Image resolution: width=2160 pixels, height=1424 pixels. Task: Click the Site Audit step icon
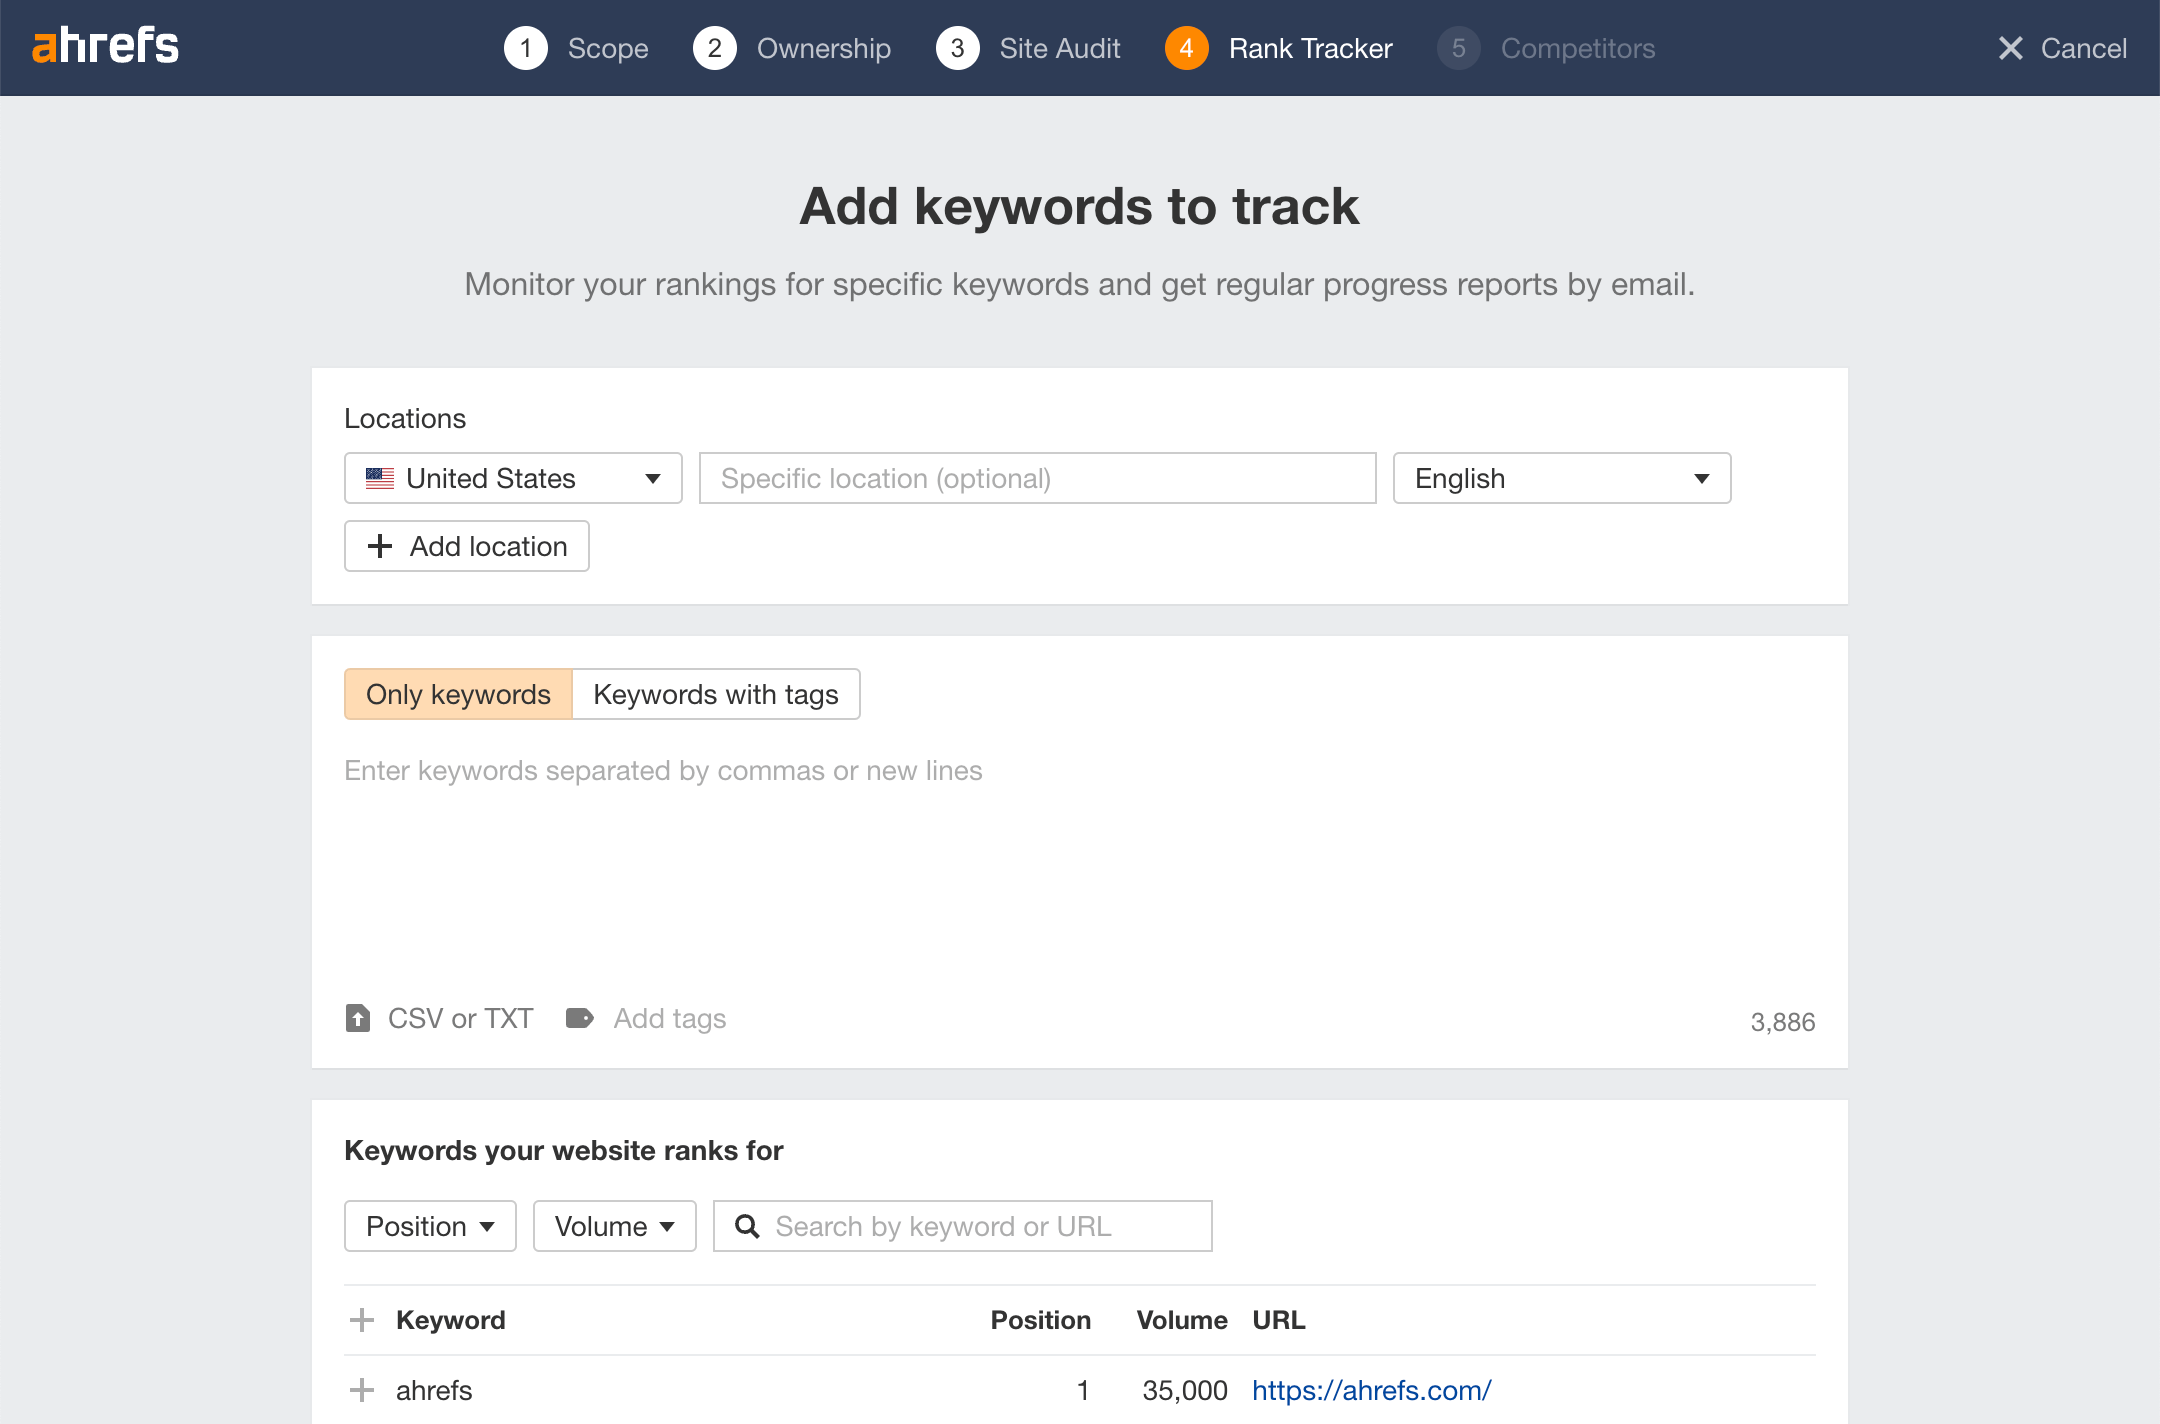(x=957, y=48)
